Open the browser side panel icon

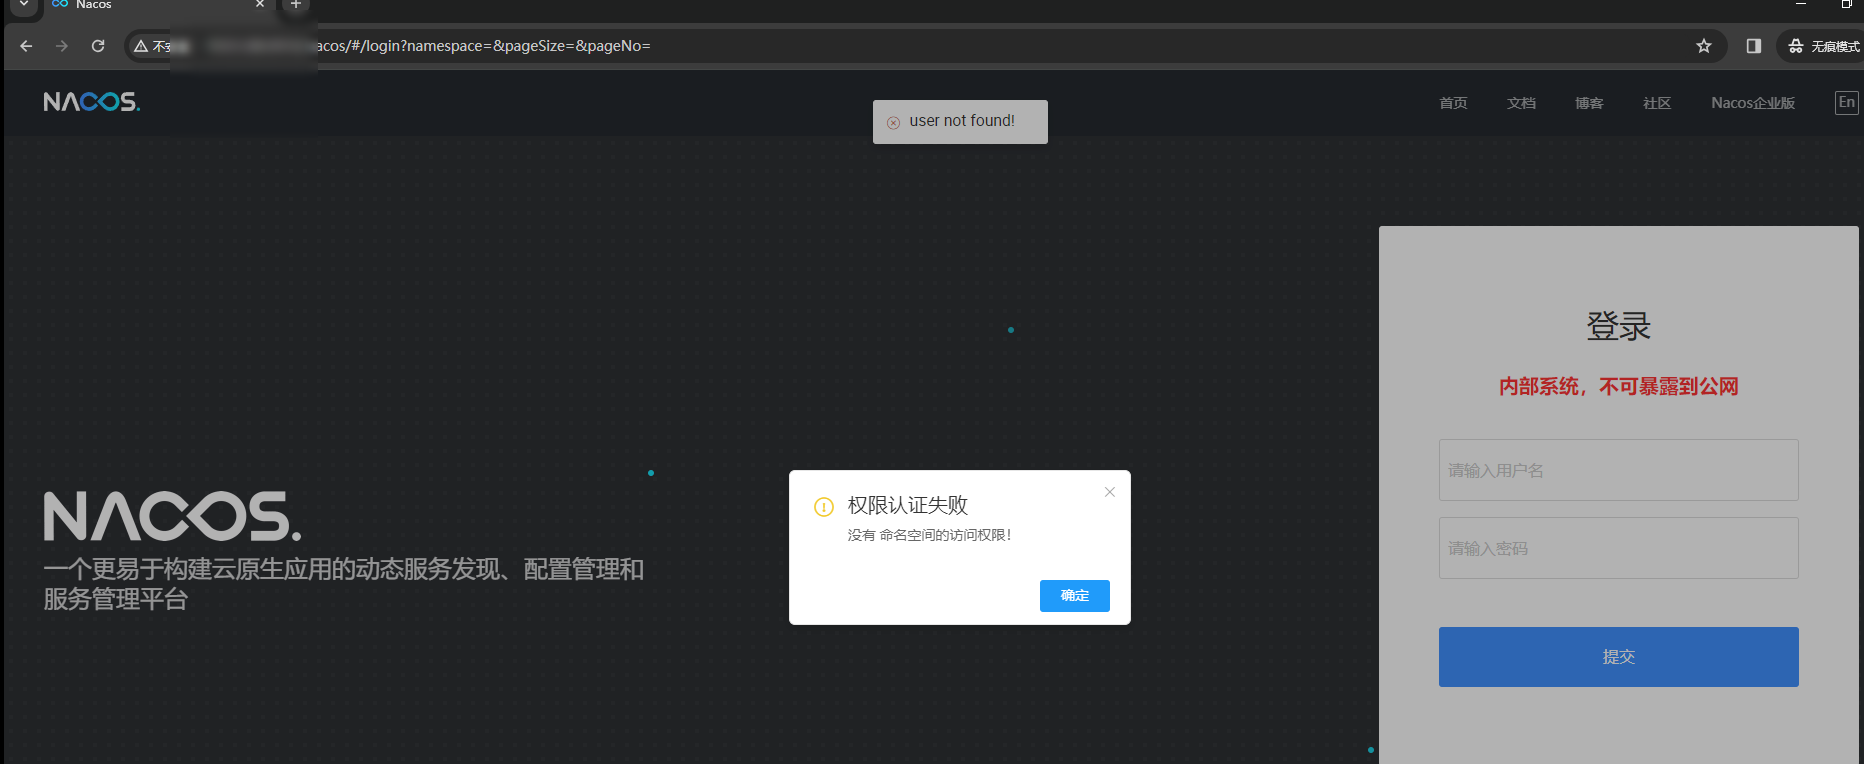pos(1753,46)
